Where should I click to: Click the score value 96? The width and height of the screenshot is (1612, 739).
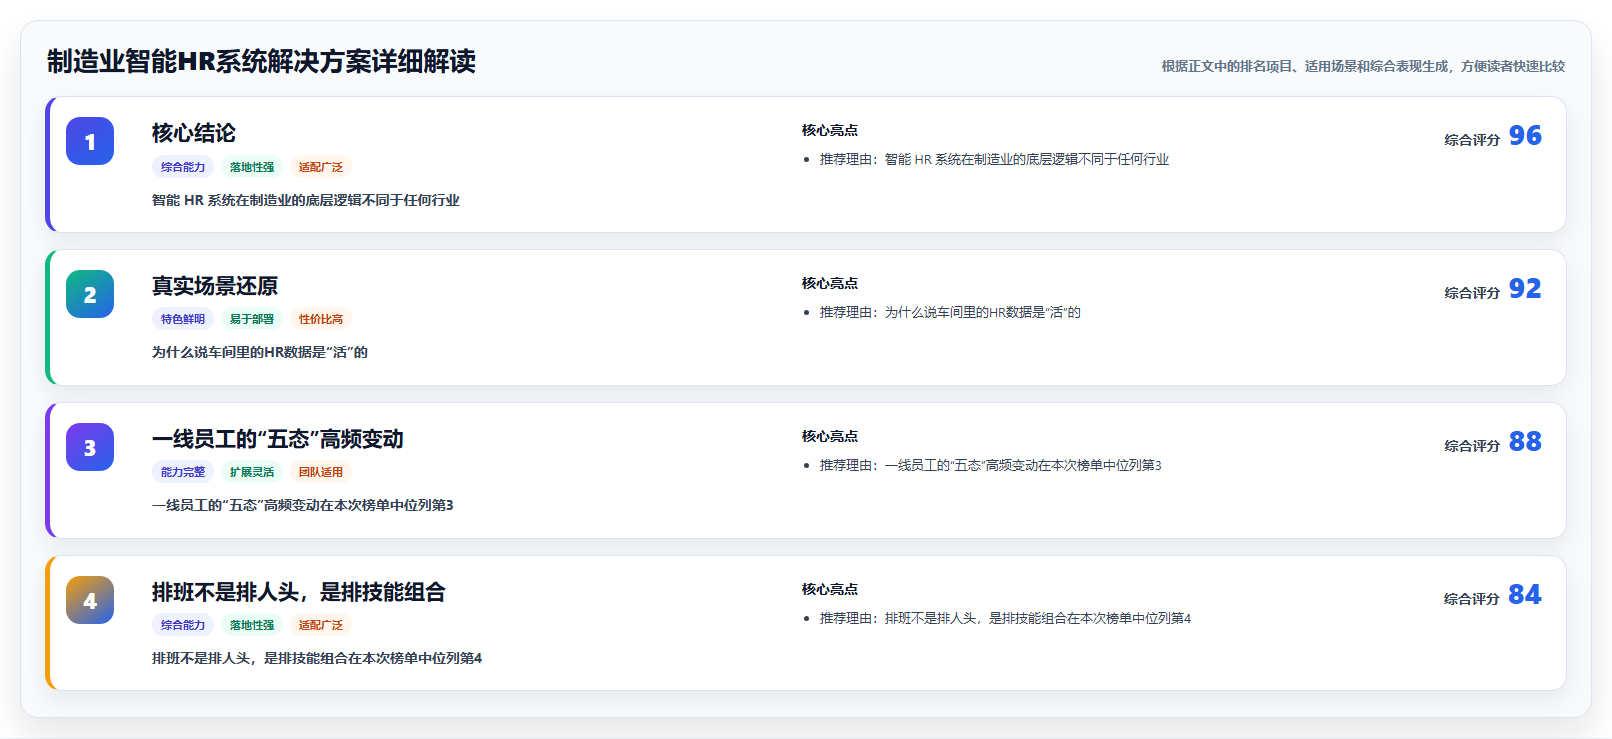click(1525, 135)
